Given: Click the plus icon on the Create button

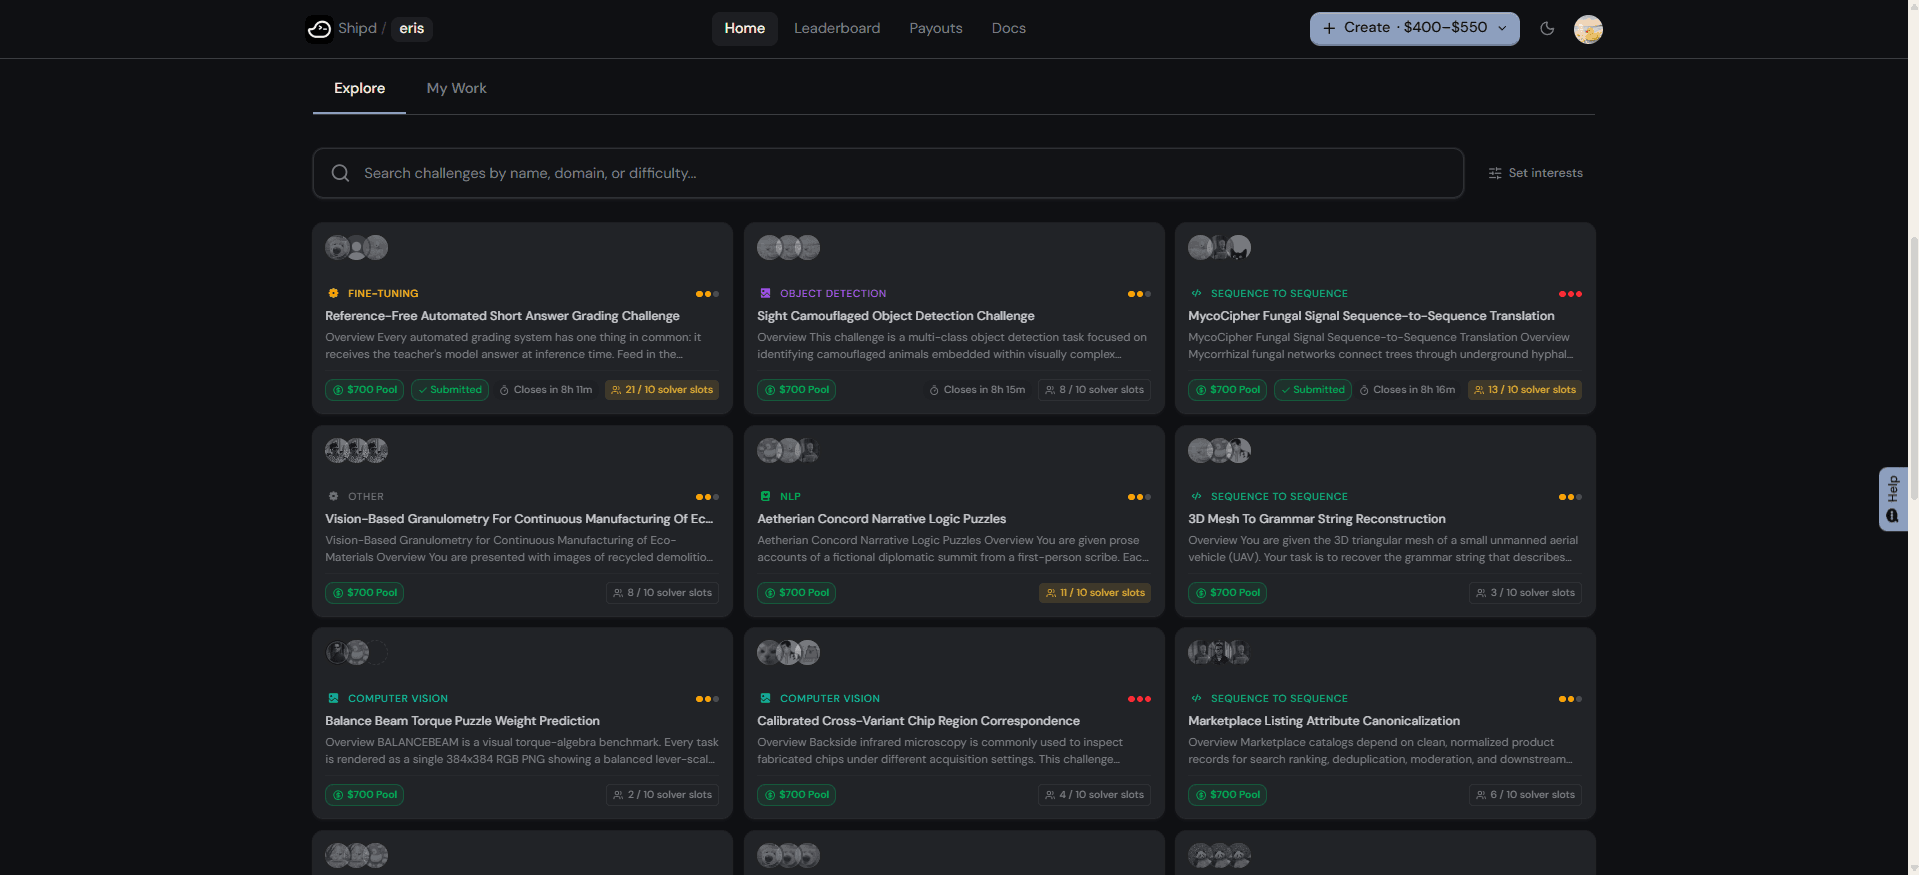Looking at the screenshot, I should click(1329, 28).
